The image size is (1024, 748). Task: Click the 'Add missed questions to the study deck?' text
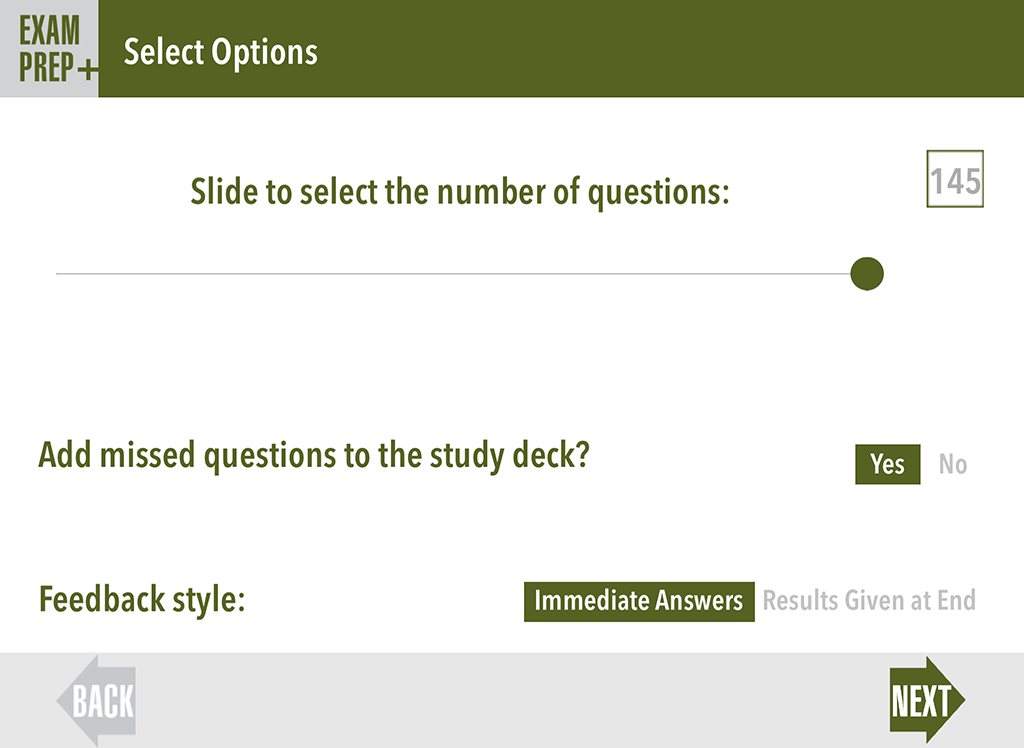[x=314, y=455]
